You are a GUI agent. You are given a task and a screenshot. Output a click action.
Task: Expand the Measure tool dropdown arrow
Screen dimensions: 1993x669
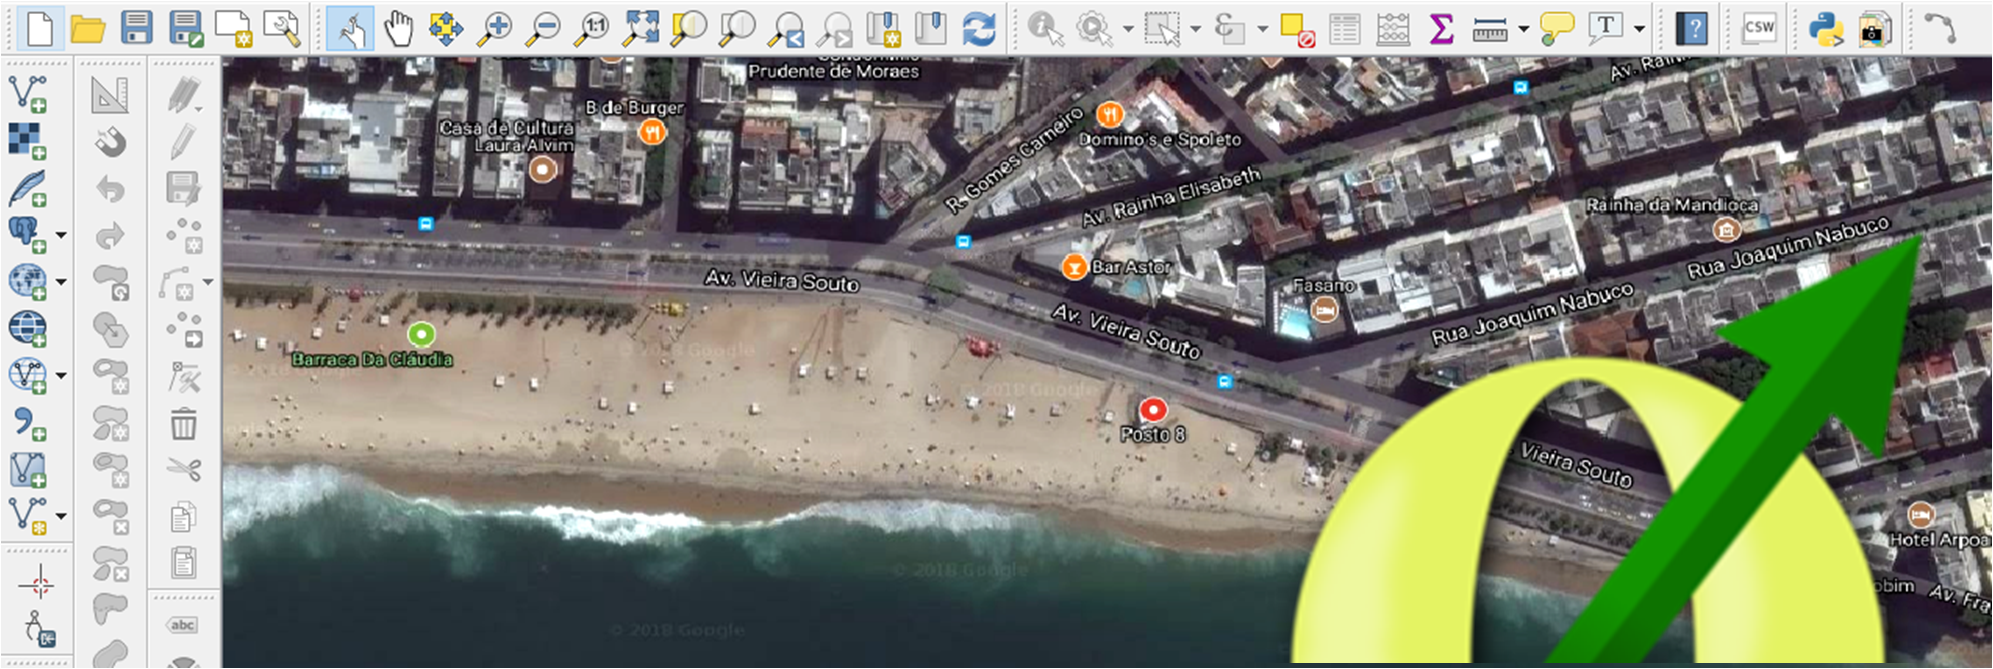(1523, 29)
